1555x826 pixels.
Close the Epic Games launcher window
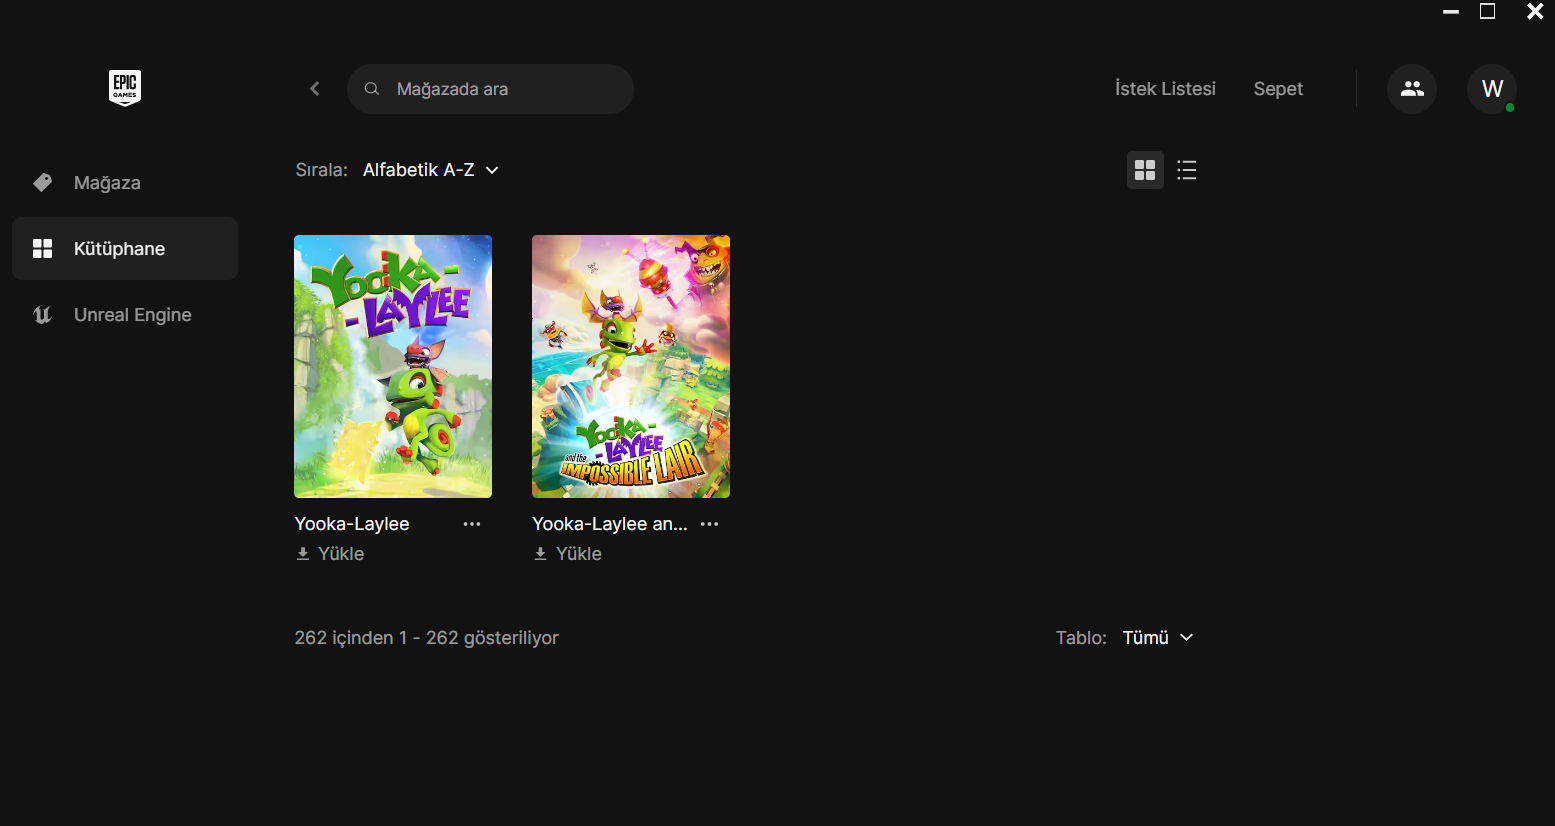click(x=1535, y=11)
